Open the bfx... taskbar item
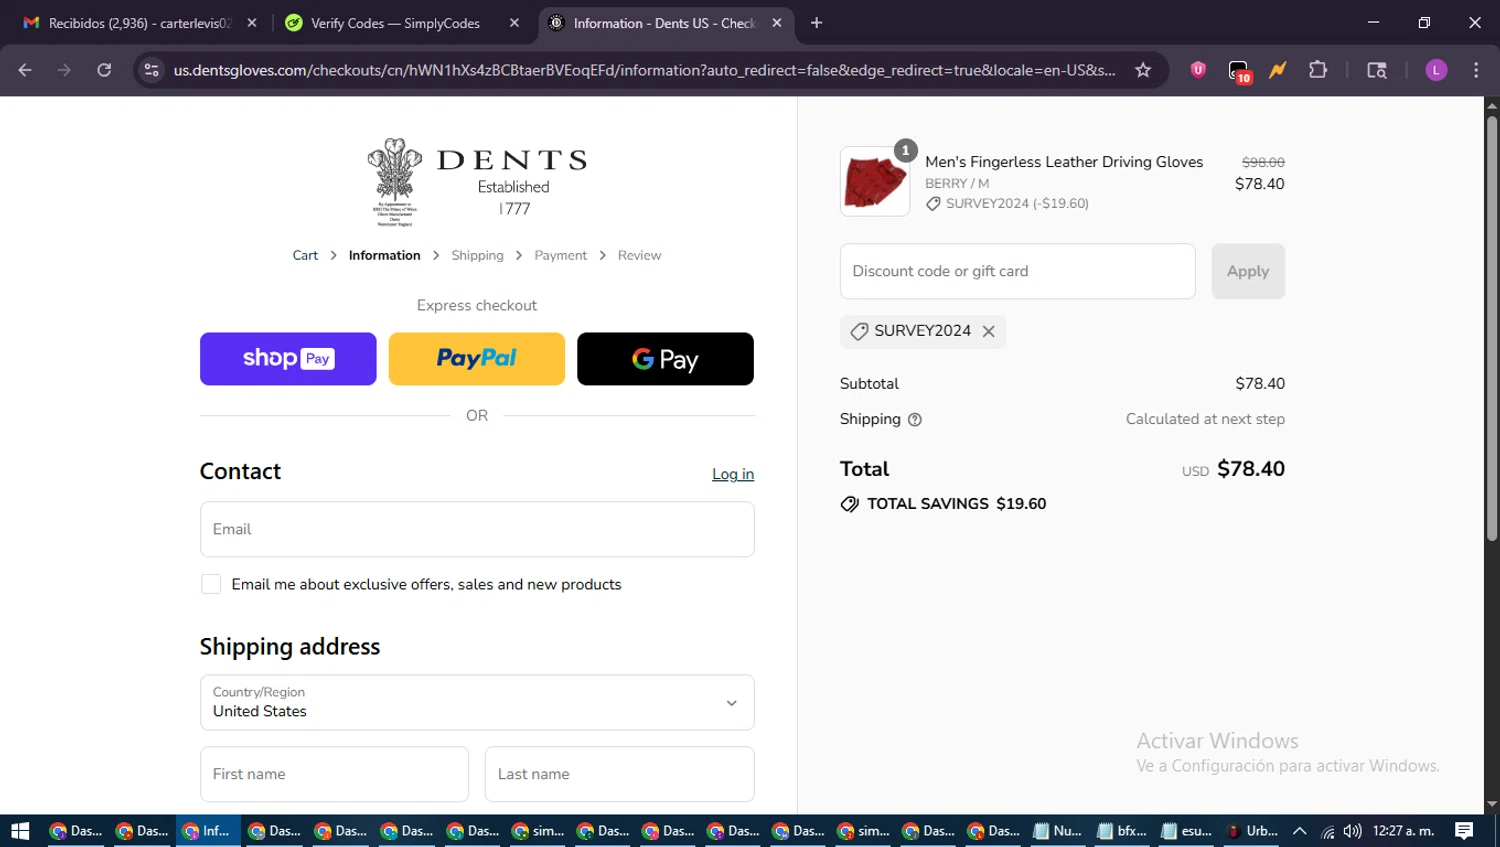The image size is (1500, 847). [1122, 831]
